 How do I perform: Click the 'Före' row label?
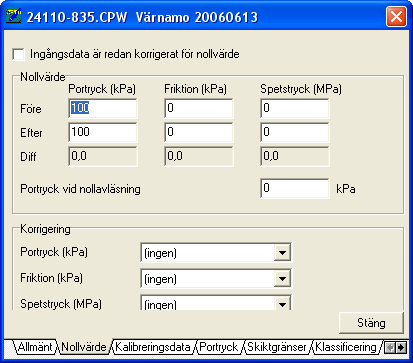point(31,109)
